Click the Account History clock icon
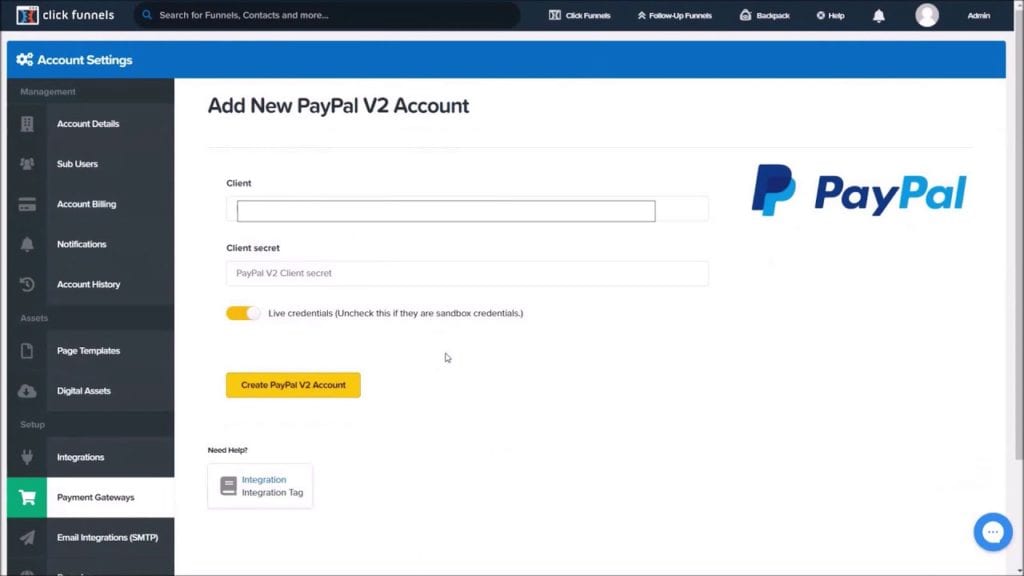 click(x=27, y=285)
